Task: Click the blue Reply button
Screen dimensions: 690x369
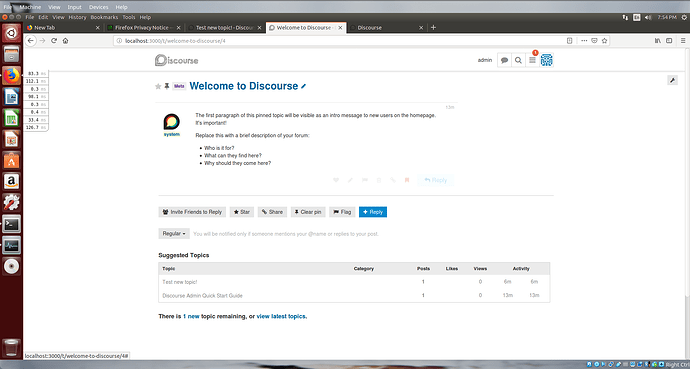Action: 373,212
